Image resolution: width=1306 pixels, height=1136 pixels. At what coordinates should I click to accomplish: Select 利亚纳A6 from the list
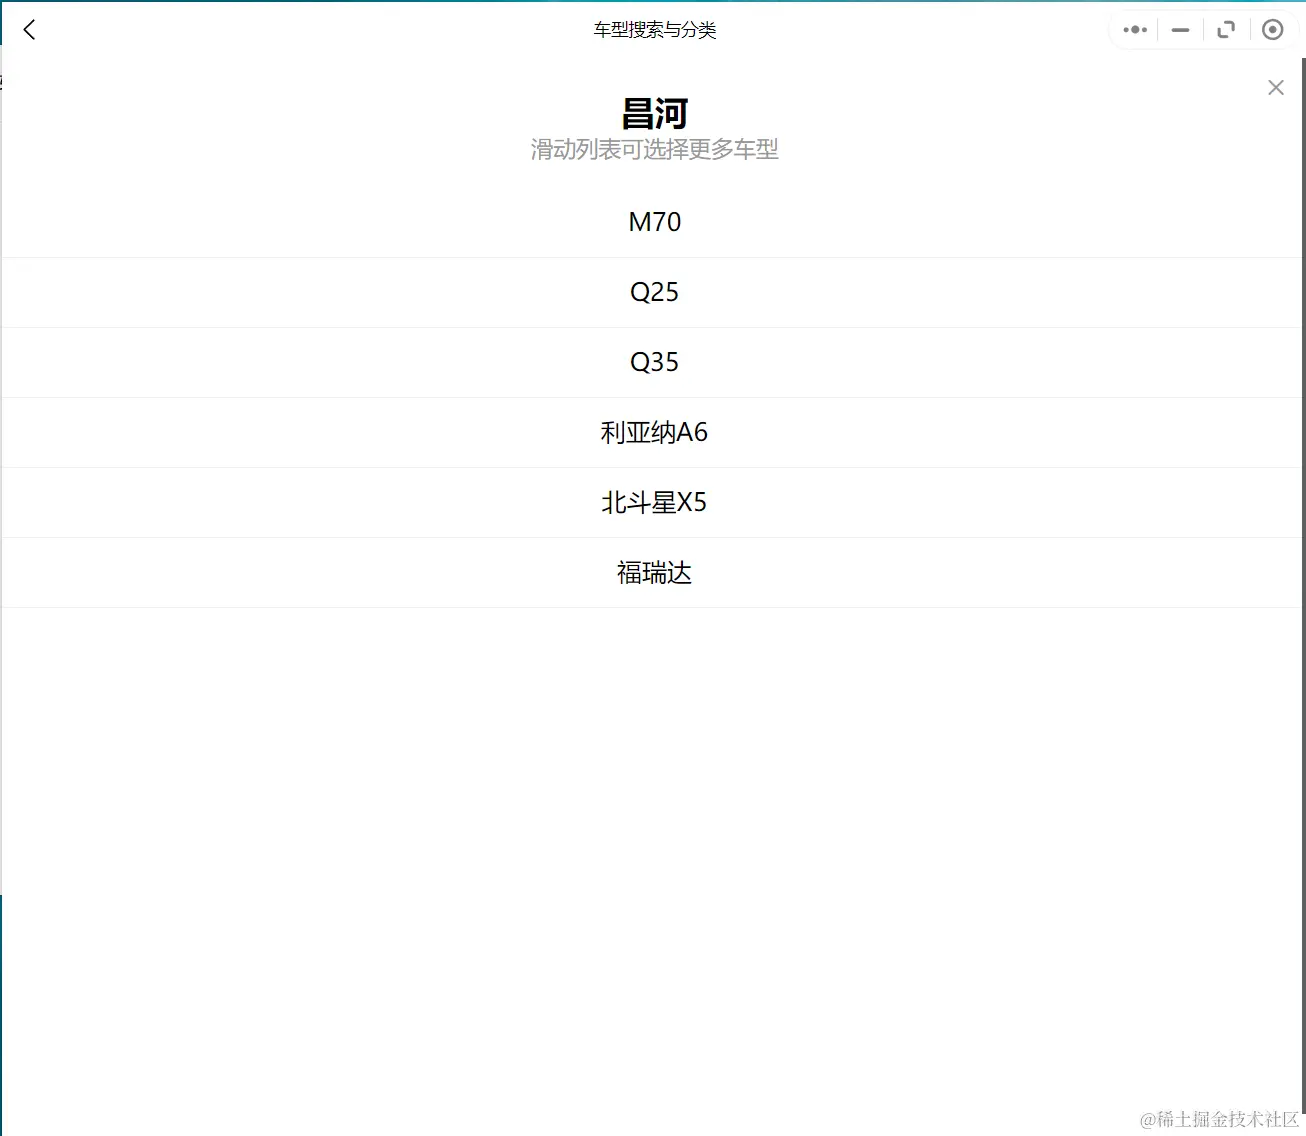pos(654,432)
